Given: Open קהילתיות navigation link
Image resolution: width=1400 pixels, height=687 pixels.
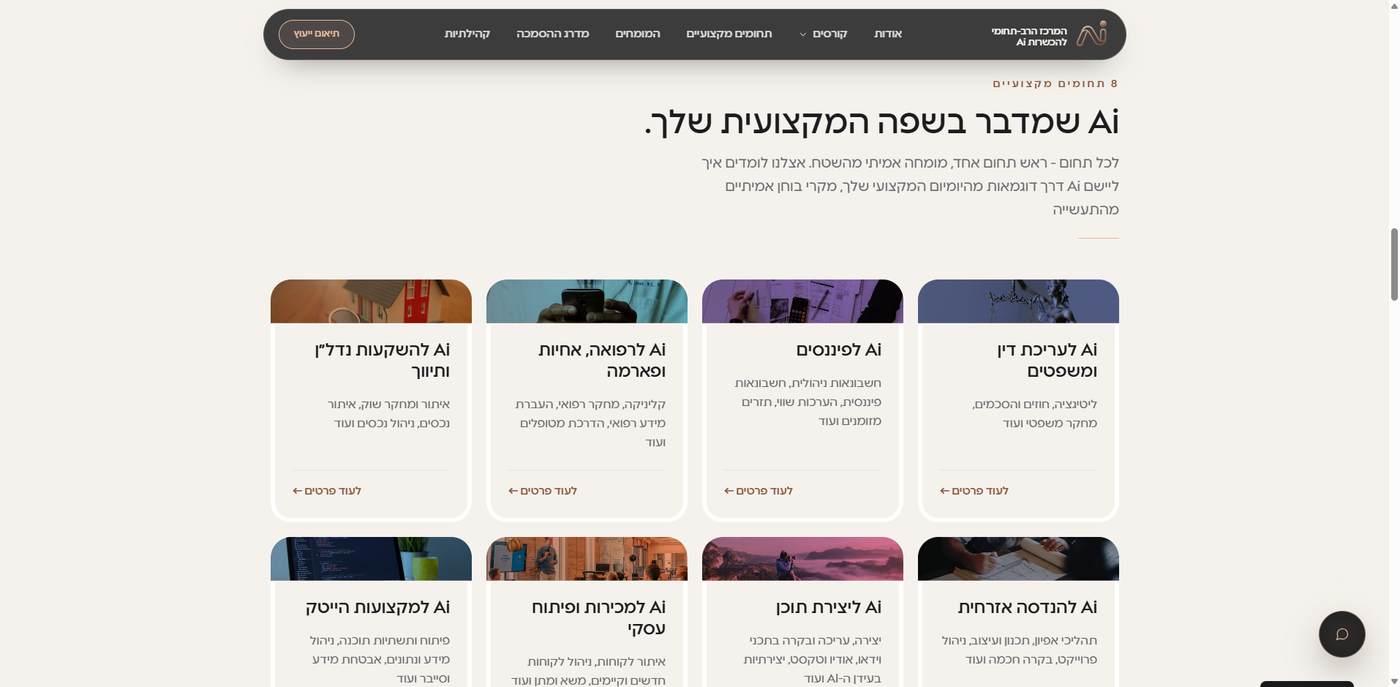Looking at the screenshot, I should [467, 34].
